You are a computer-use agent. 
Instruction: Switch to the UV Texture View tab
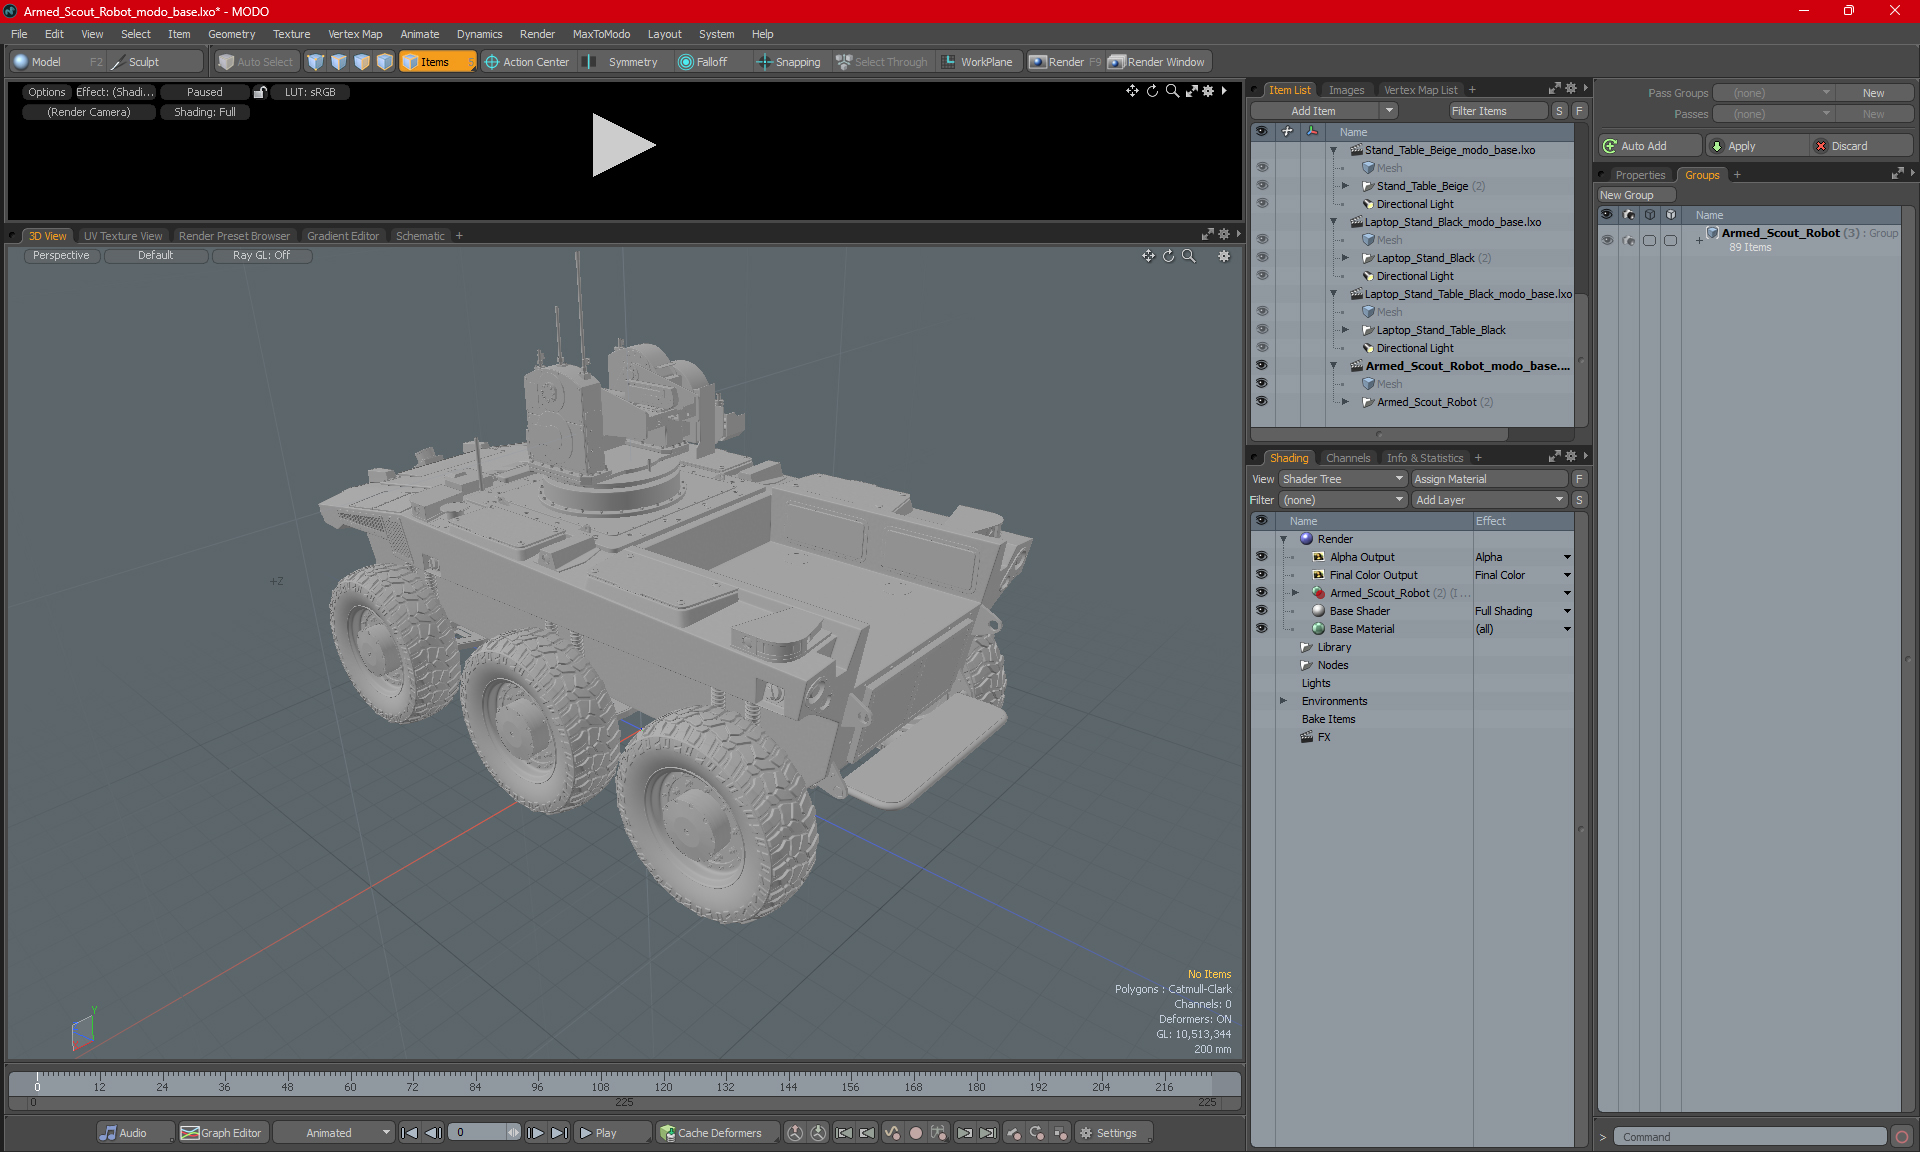point(122,235)
